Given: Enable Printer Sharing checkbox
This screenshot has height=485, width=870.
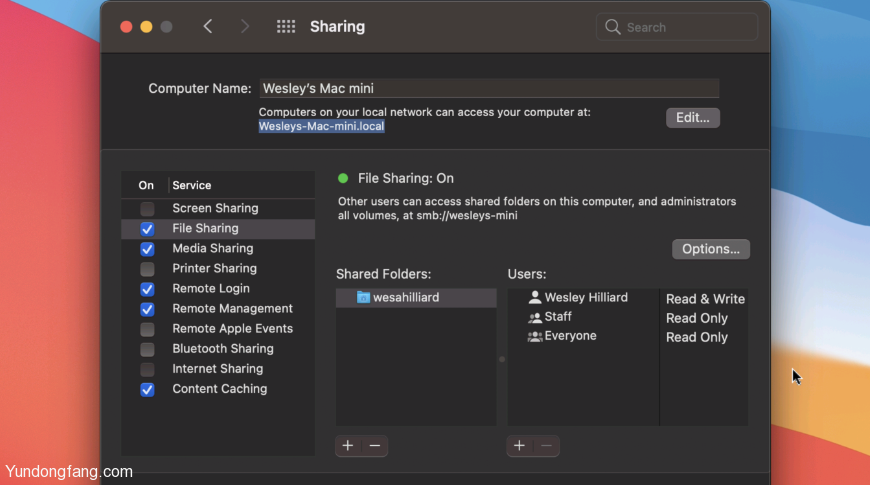Looking at the screenshot, I should (147, 269).
